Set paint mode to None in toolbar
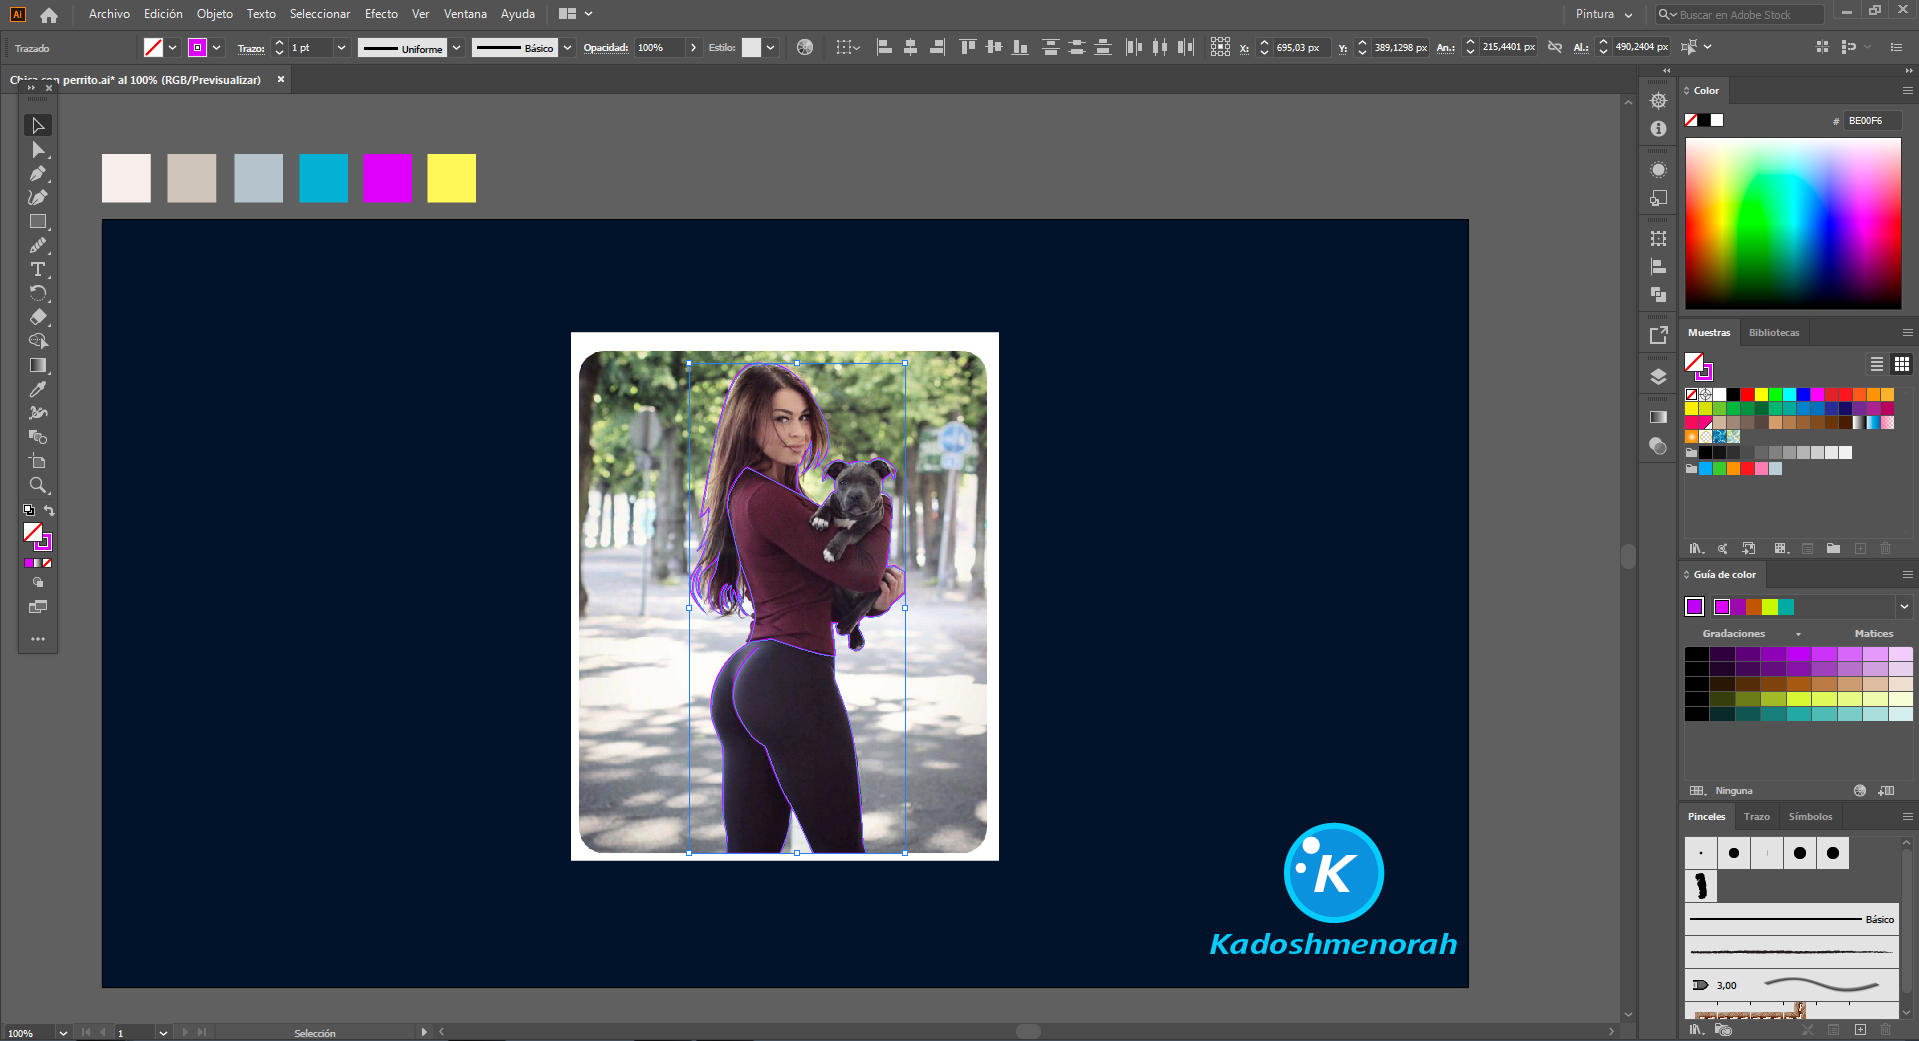The width and height of the screenshot is (1919, 1041). (47, 563)
